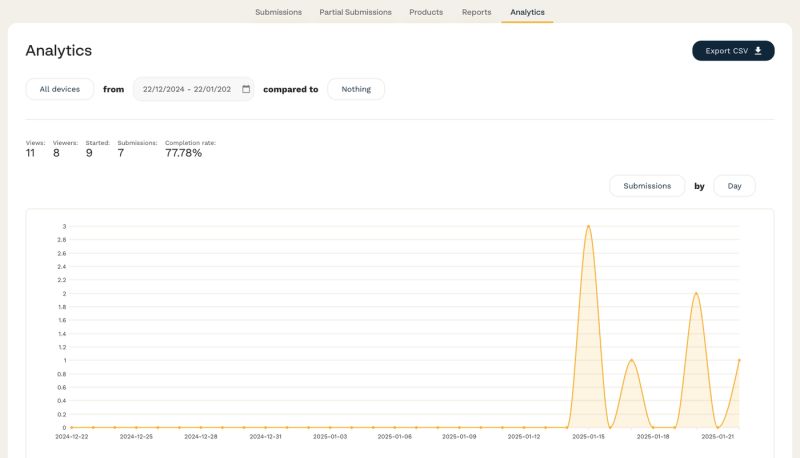Screen dimensions: 800x458
Task: Click the 2025-01-12 axis label
Action: click(523, 437)
